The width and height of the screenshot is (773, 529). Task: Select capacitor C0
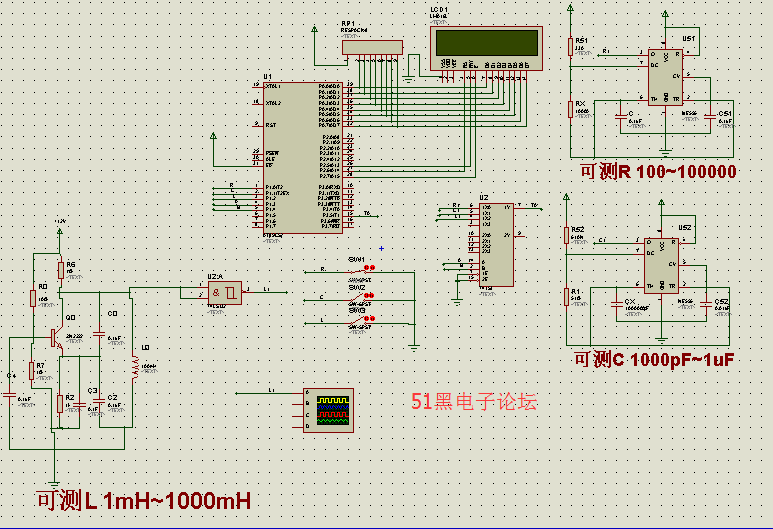[x=99, y=334]
